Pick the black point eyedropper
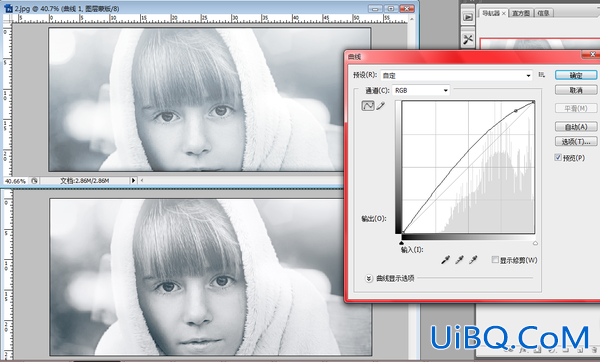Screen dimensions: 600x362 click(x=445, y=260)
